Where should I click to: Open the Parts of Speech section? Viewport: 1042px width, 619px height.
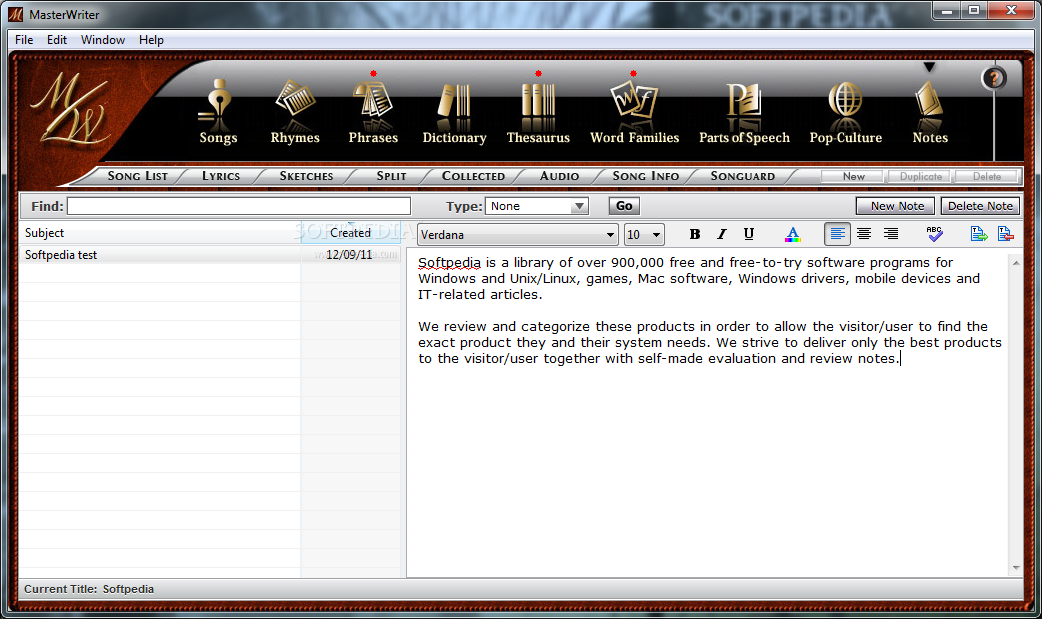tap(744, 112)
